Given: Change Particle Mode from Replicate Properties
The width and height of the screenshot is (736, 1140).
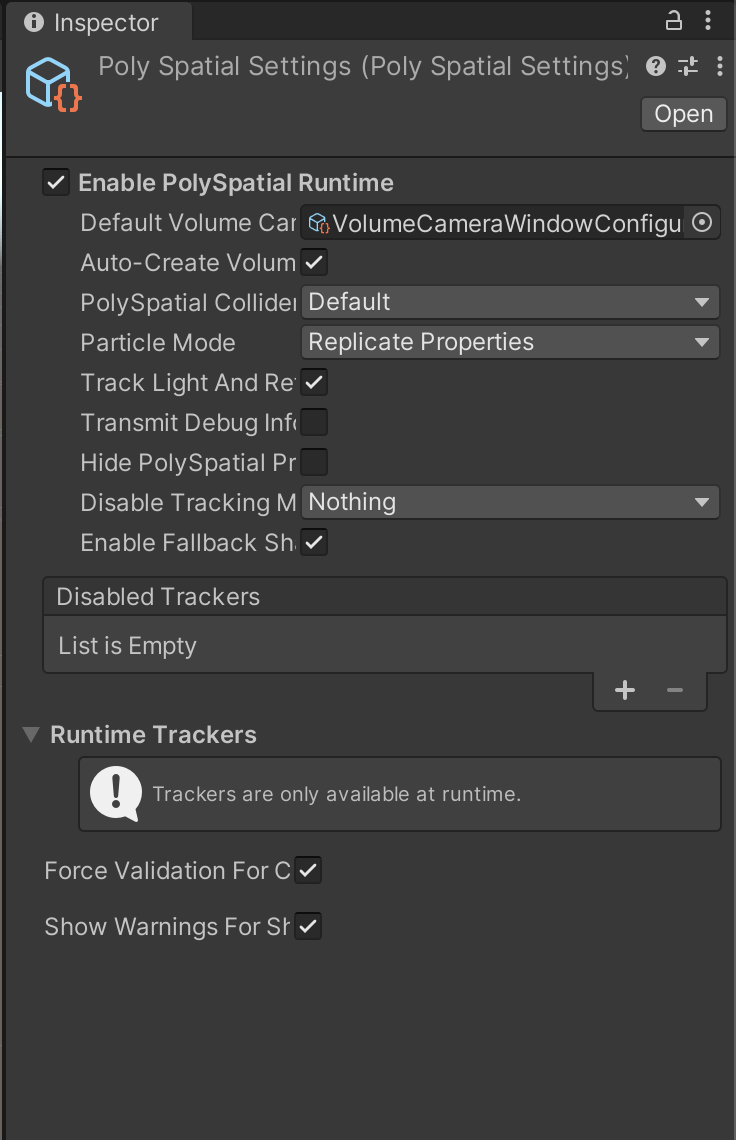Looking at the screenshot, I should (x=510, y=342).
